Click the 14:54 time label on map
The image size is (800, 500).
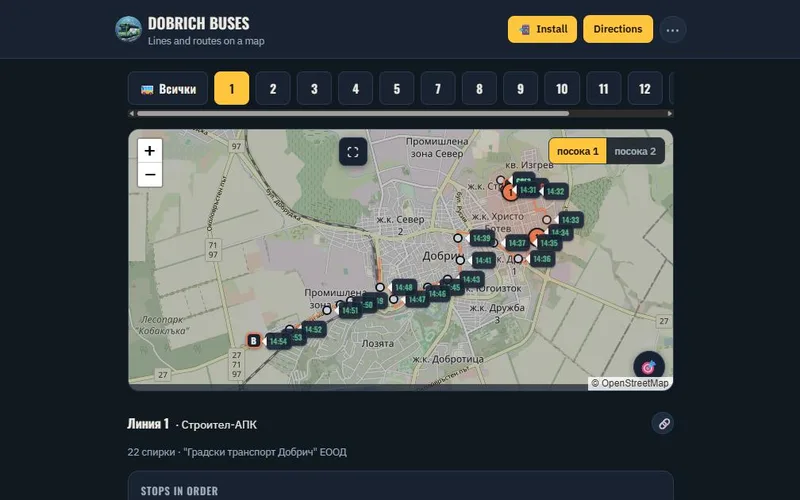pyautogui.click(x=278, y=341)
